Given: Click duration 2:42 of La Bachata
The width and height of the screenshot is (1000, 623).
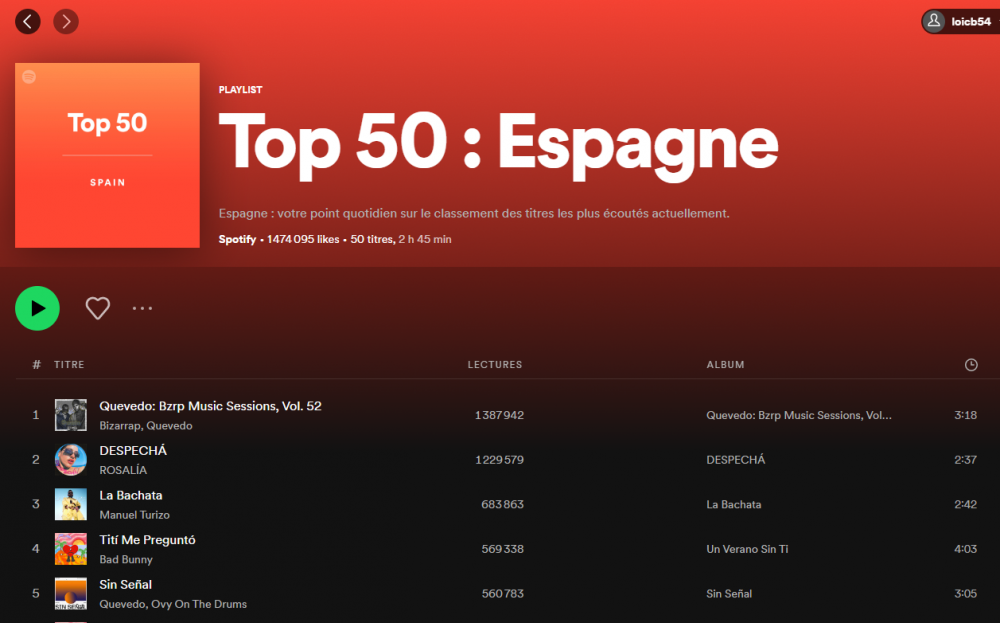Looking at the screenshot, I should tap(966, 504).
